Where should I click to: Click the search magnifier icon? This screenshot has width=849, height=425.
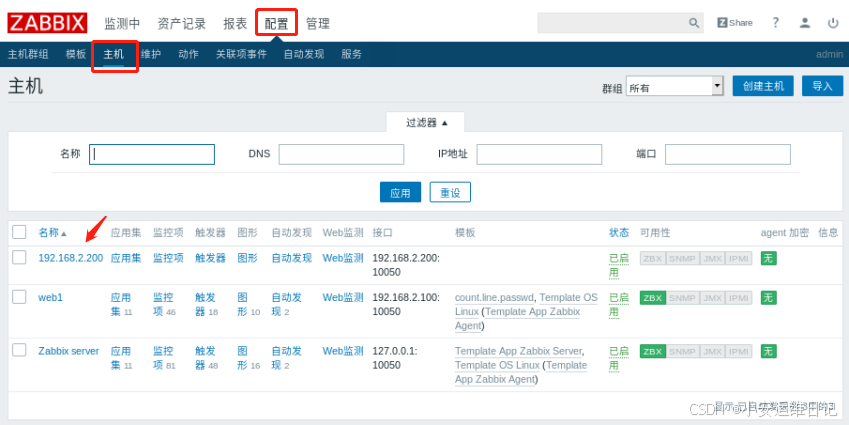pos(694,23)
